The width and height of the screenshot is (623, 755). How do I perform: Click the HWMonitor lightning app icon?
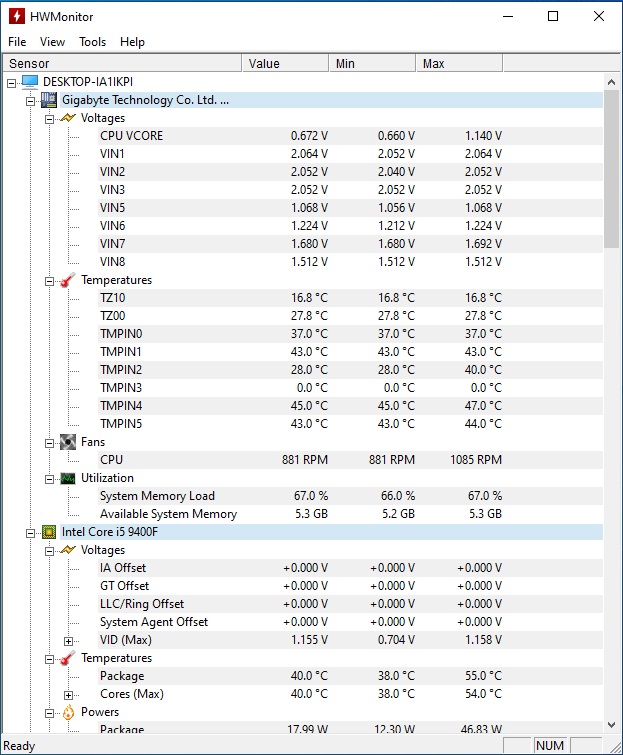[x=16, y=16]
